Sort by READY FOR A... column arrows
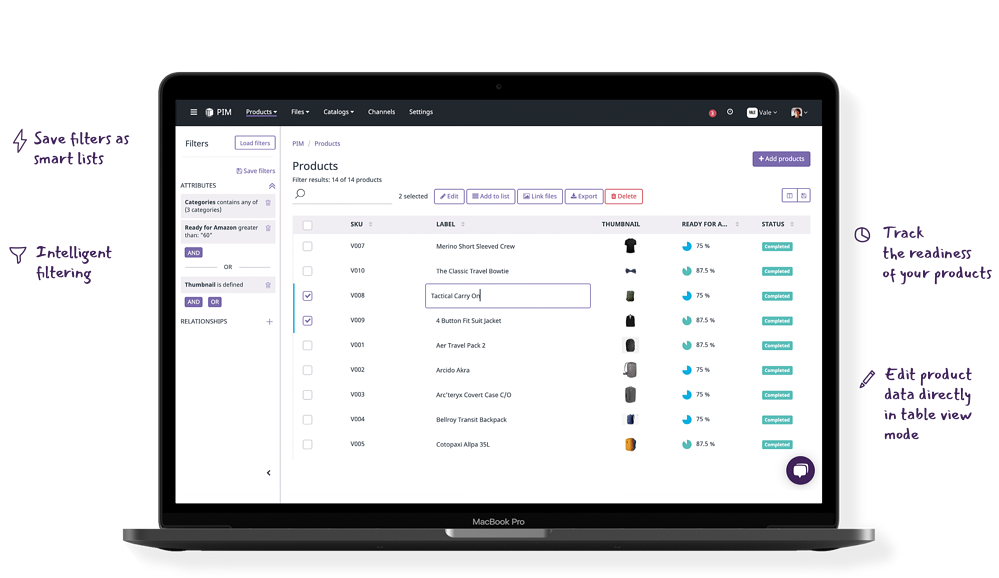This screenshot has height=578, width=999. [x=737, y=224]
